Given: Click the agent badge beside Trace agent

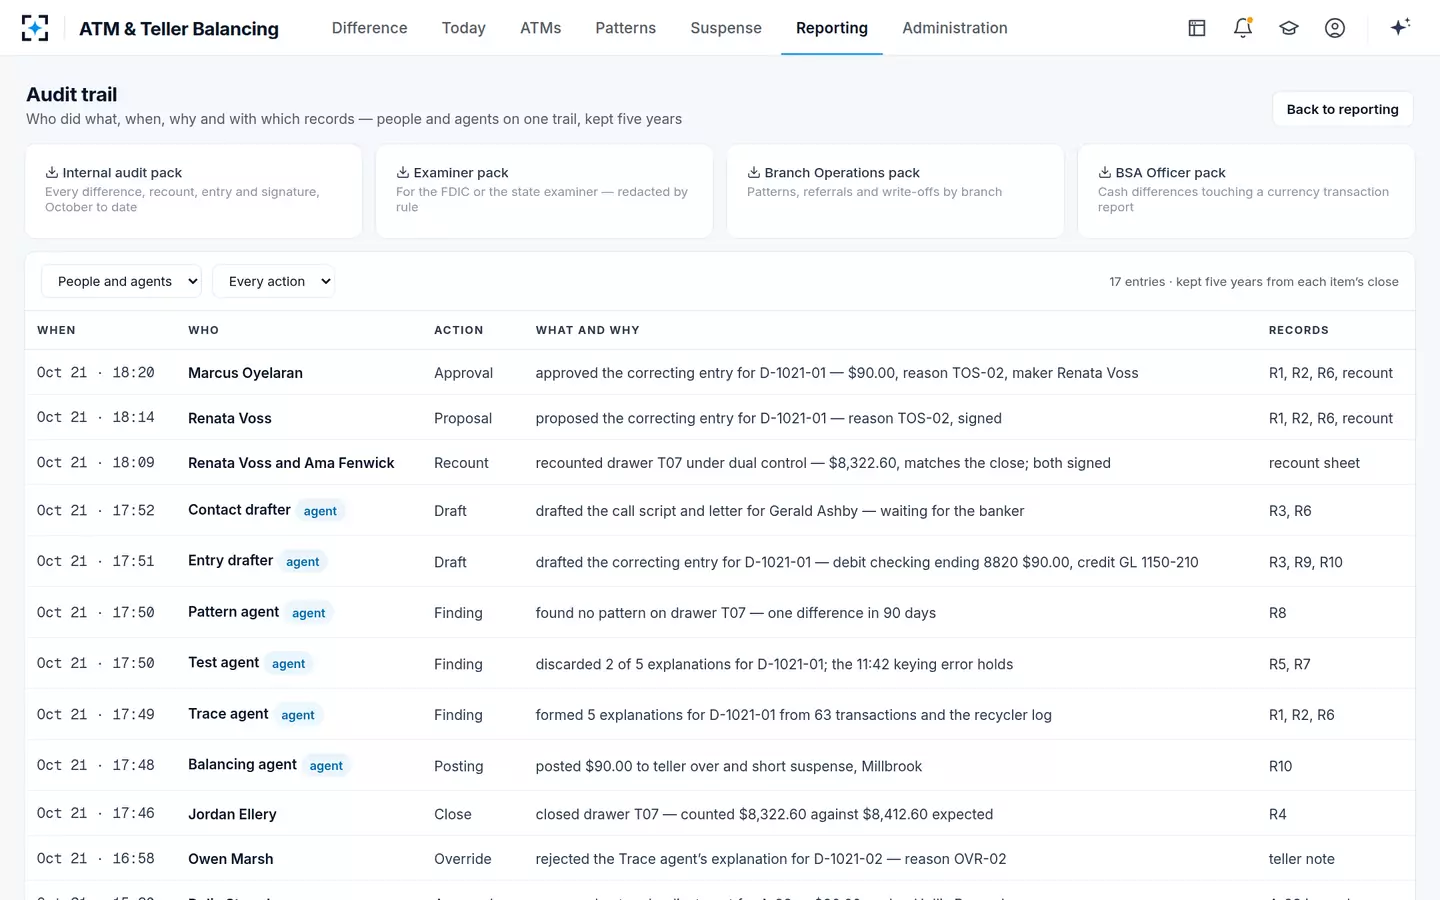Looking at the screenshot, I should pyautogui.click(x=298, y=715).
